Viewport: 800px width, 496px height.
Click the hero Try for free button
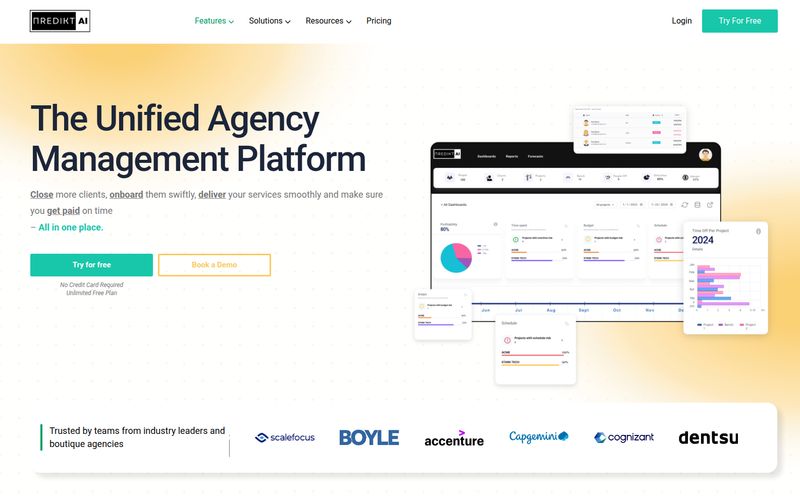click(91, 265)
